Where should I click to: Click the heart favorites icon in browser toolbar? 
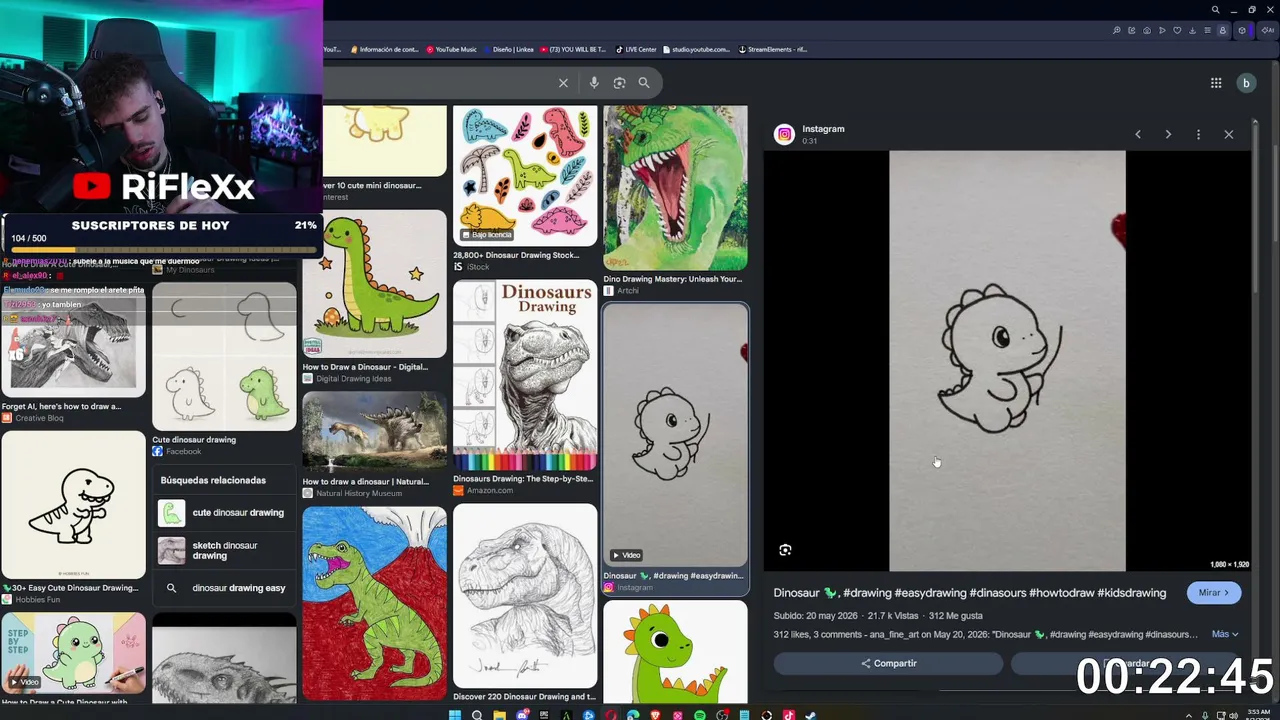coord(1177,30)
